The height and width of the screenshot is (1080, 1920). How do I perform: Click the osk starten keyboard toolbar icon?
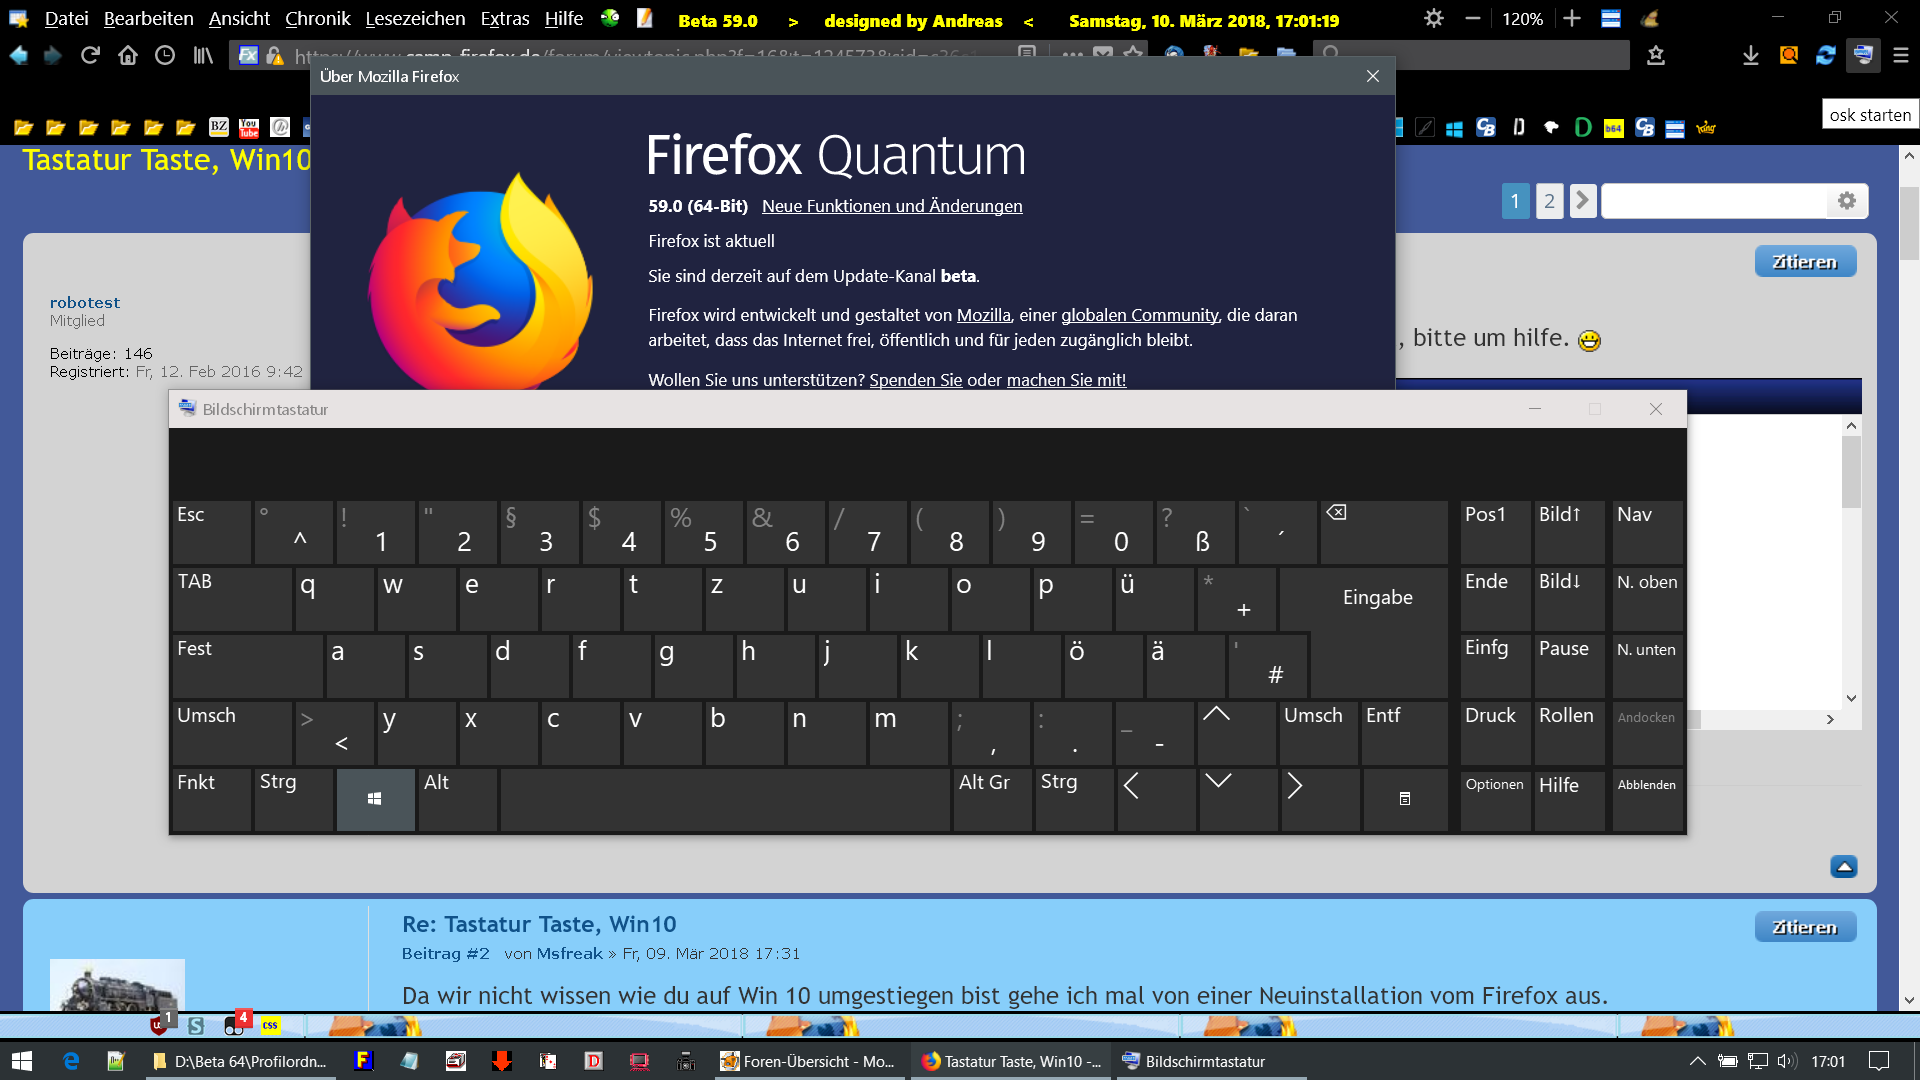pyautogui.click(x=1863, y=56)
